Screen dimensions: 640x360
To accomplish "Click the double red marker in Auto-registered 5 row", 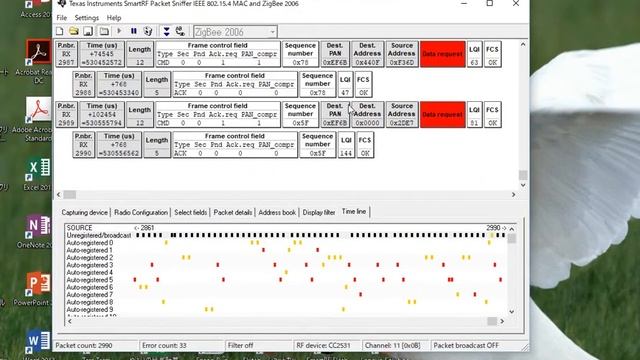I will click(x=451, y=280).
